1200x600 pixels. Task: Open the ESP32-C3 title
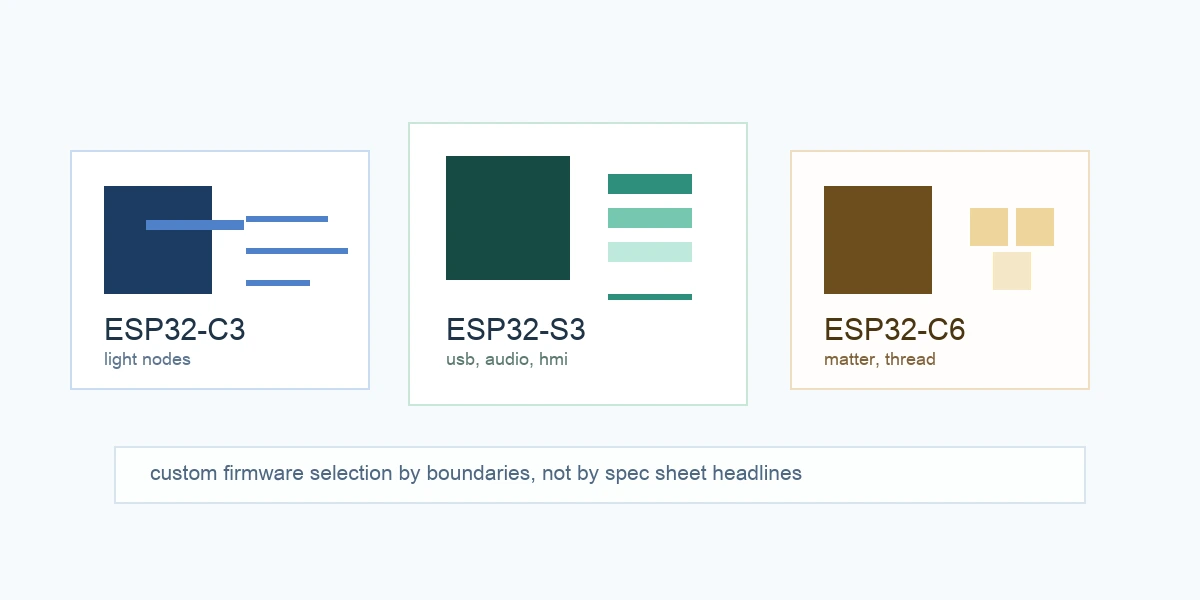tap(175, 330)
